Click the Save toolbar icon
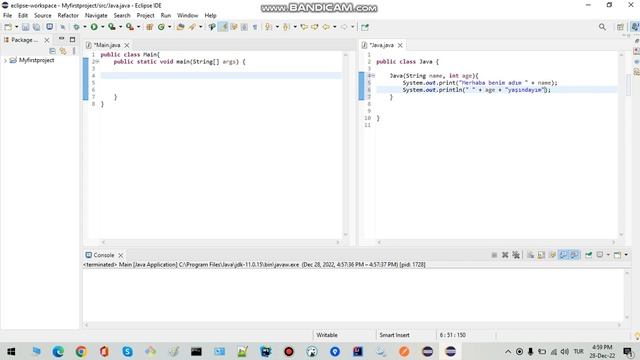Viewport: 640px width, 360px height. point(25,27)
